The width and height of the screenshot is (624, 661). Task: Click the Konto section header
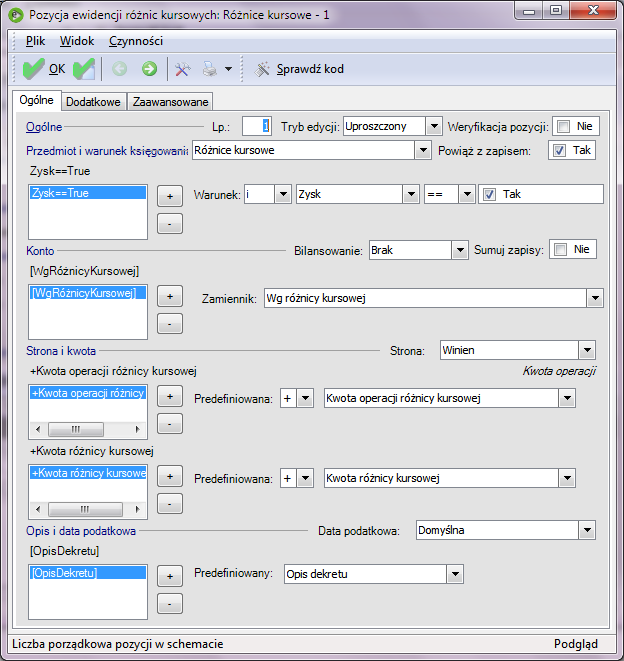click(x=40, y=250)
